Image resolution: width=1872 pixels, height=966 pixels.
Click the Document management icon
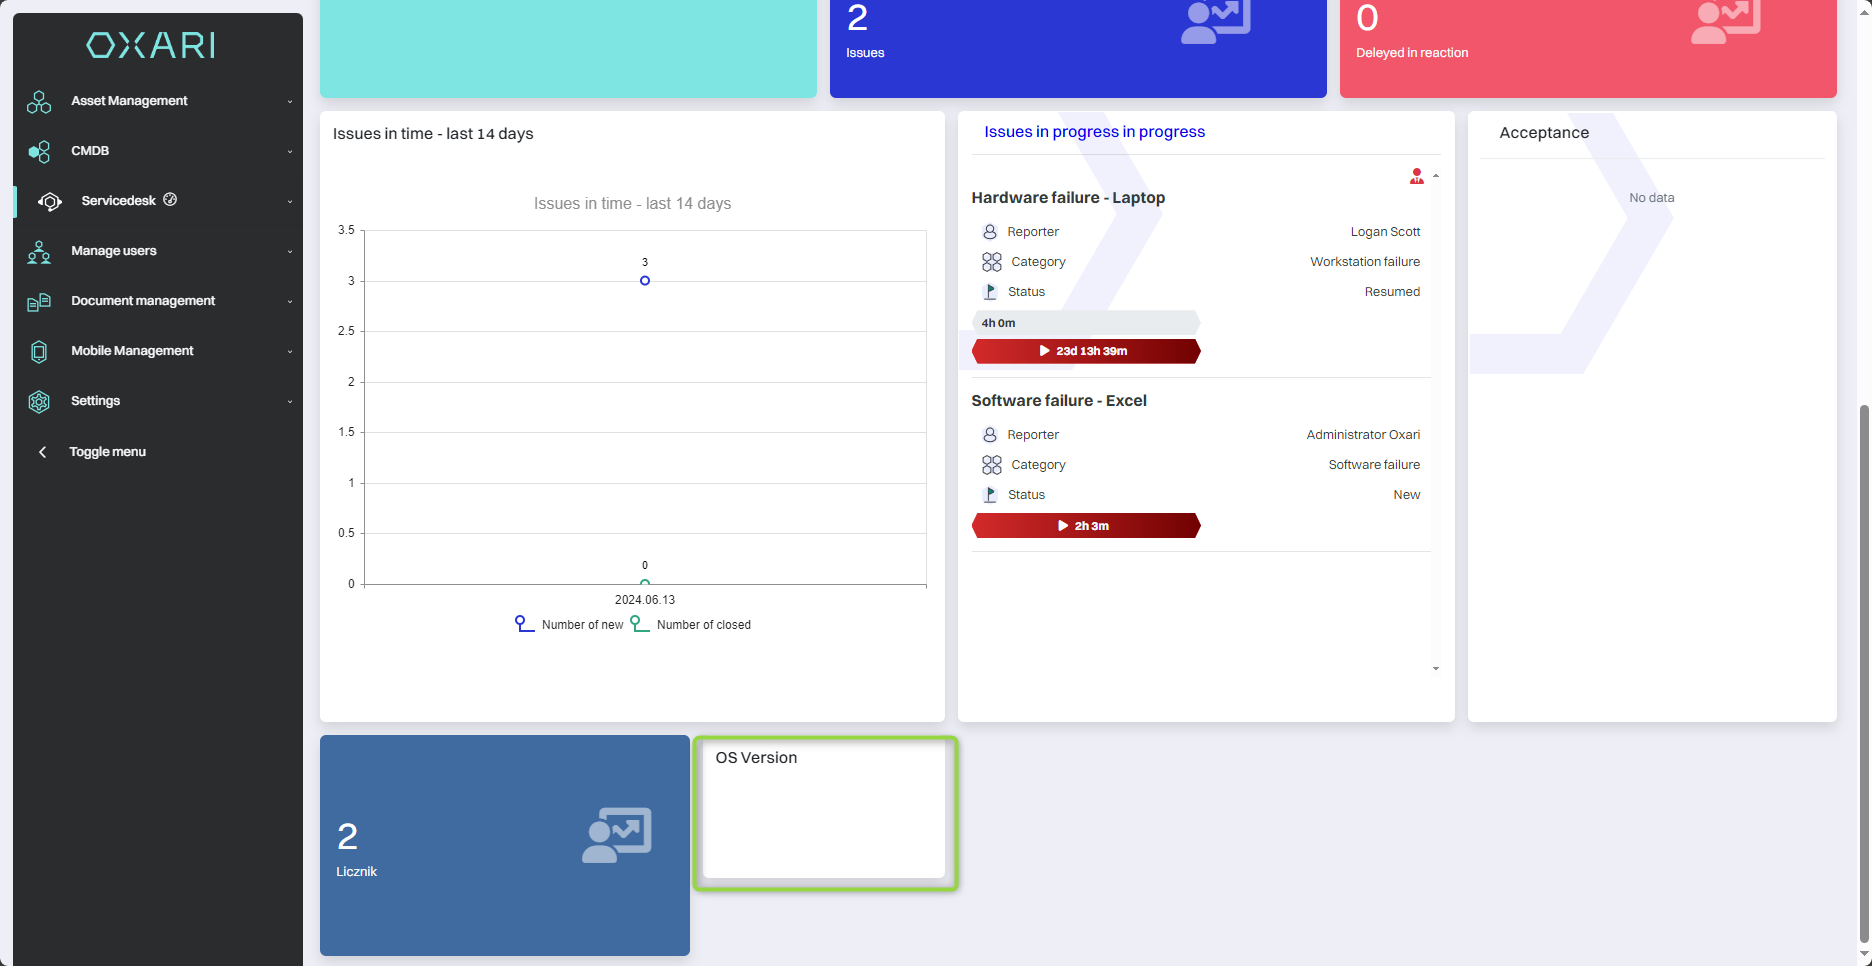(x=39, y=302)
